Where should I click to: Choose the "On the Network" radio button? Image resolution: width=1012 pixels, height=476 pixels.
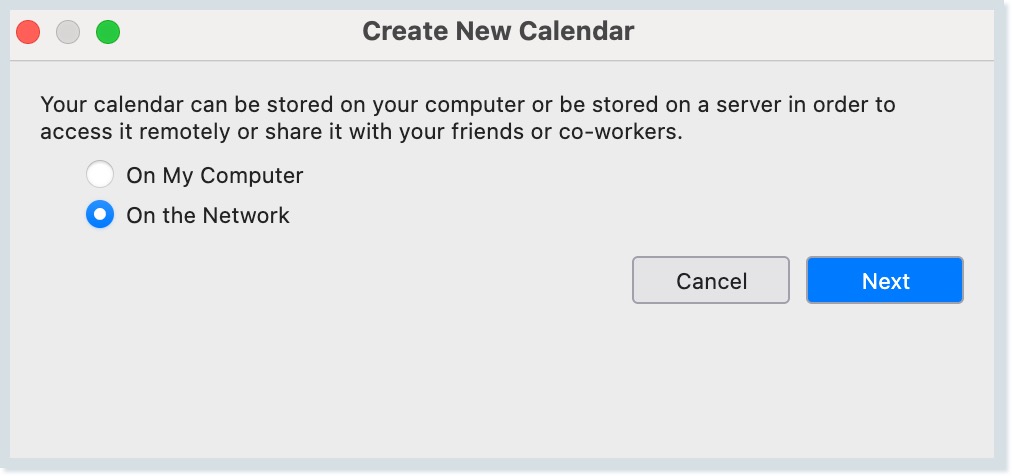pos(100,215)
